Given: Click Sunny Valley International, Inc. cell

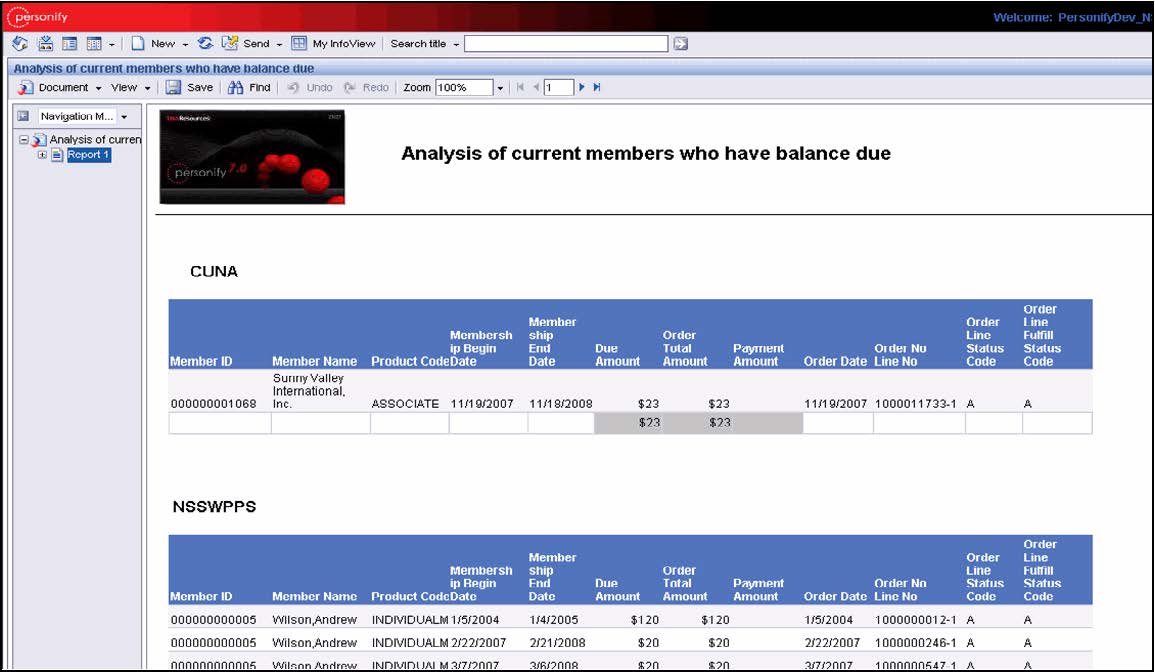Looking at the screenshot, I should coord(309,391).
